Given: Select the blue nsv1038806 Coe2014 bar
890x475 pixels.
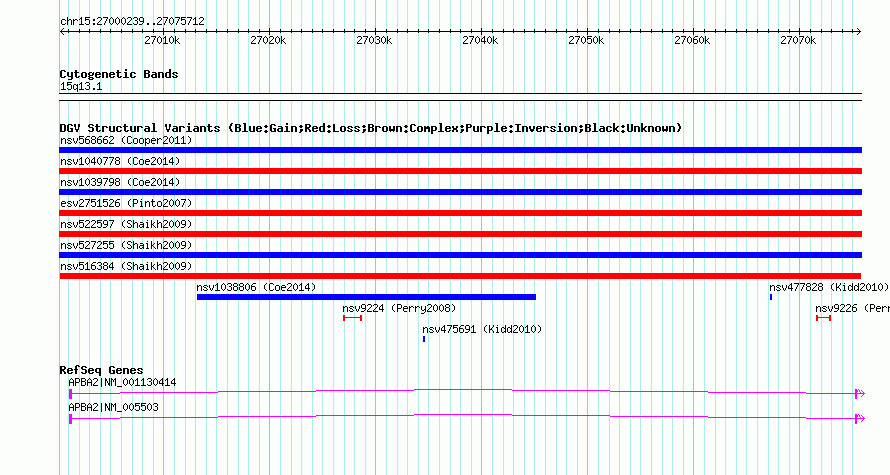Looking at the screenshot, I should (x=366, y=297).
